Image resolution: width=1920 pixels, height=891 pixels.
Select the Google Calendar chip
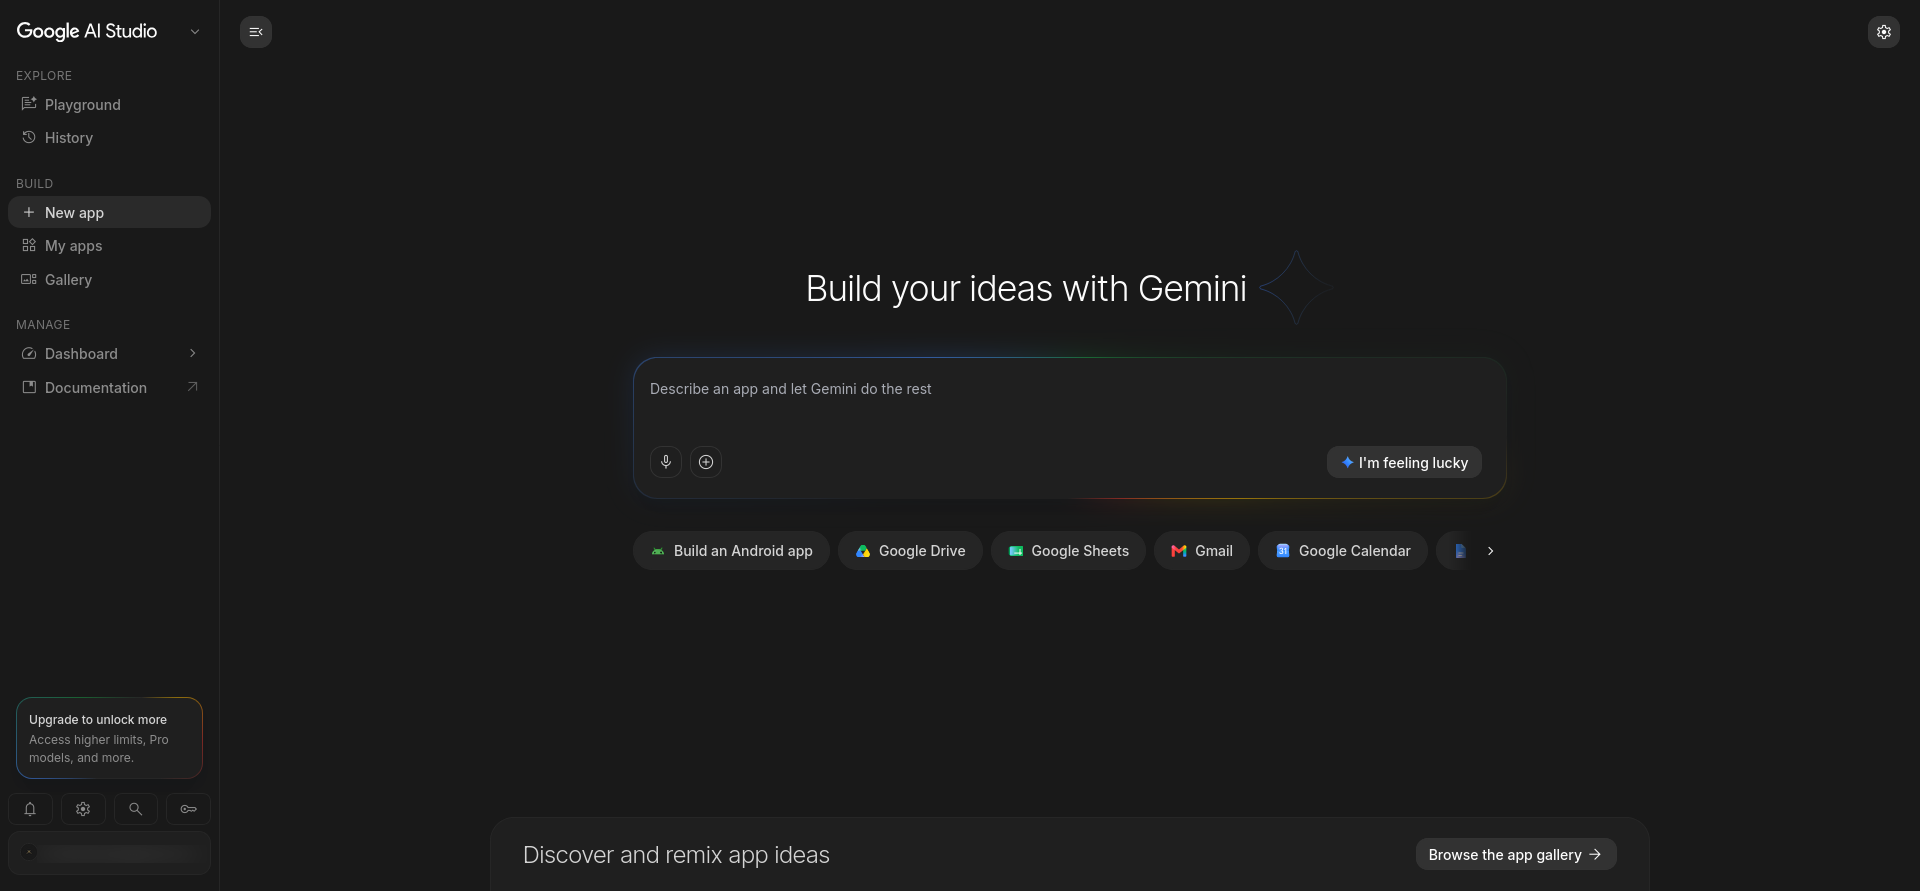click(x=1343, y=551)
